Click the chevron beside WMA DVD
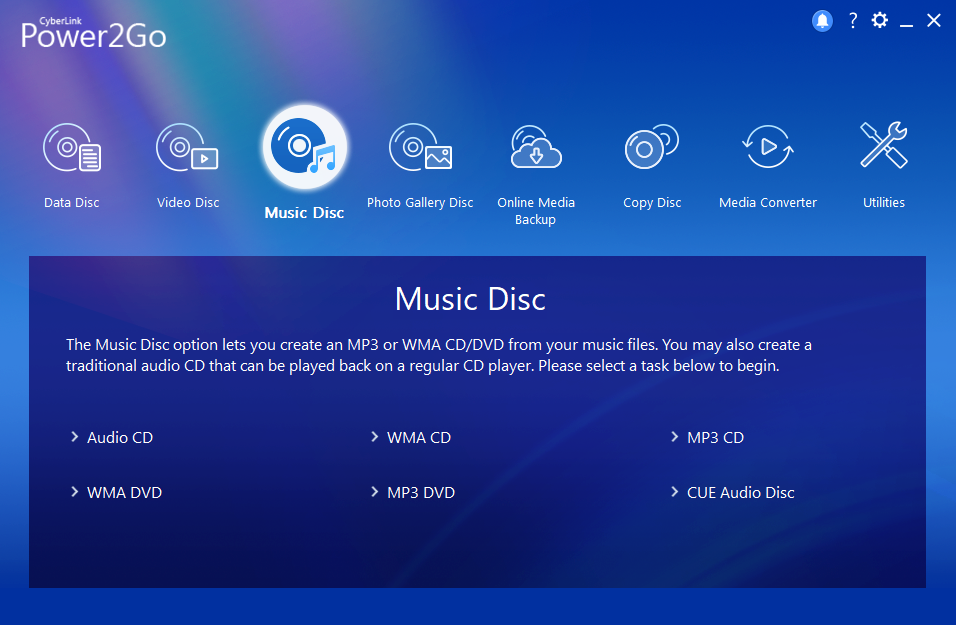 point(74,491)
